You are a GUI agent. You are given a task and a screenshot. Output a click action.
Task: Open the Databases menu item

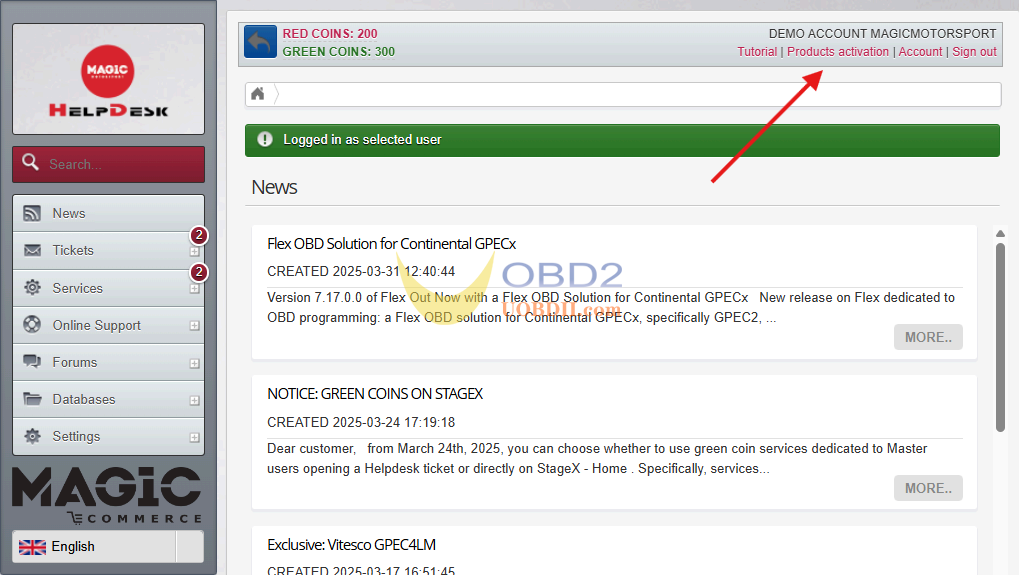[x=109, y=399]
